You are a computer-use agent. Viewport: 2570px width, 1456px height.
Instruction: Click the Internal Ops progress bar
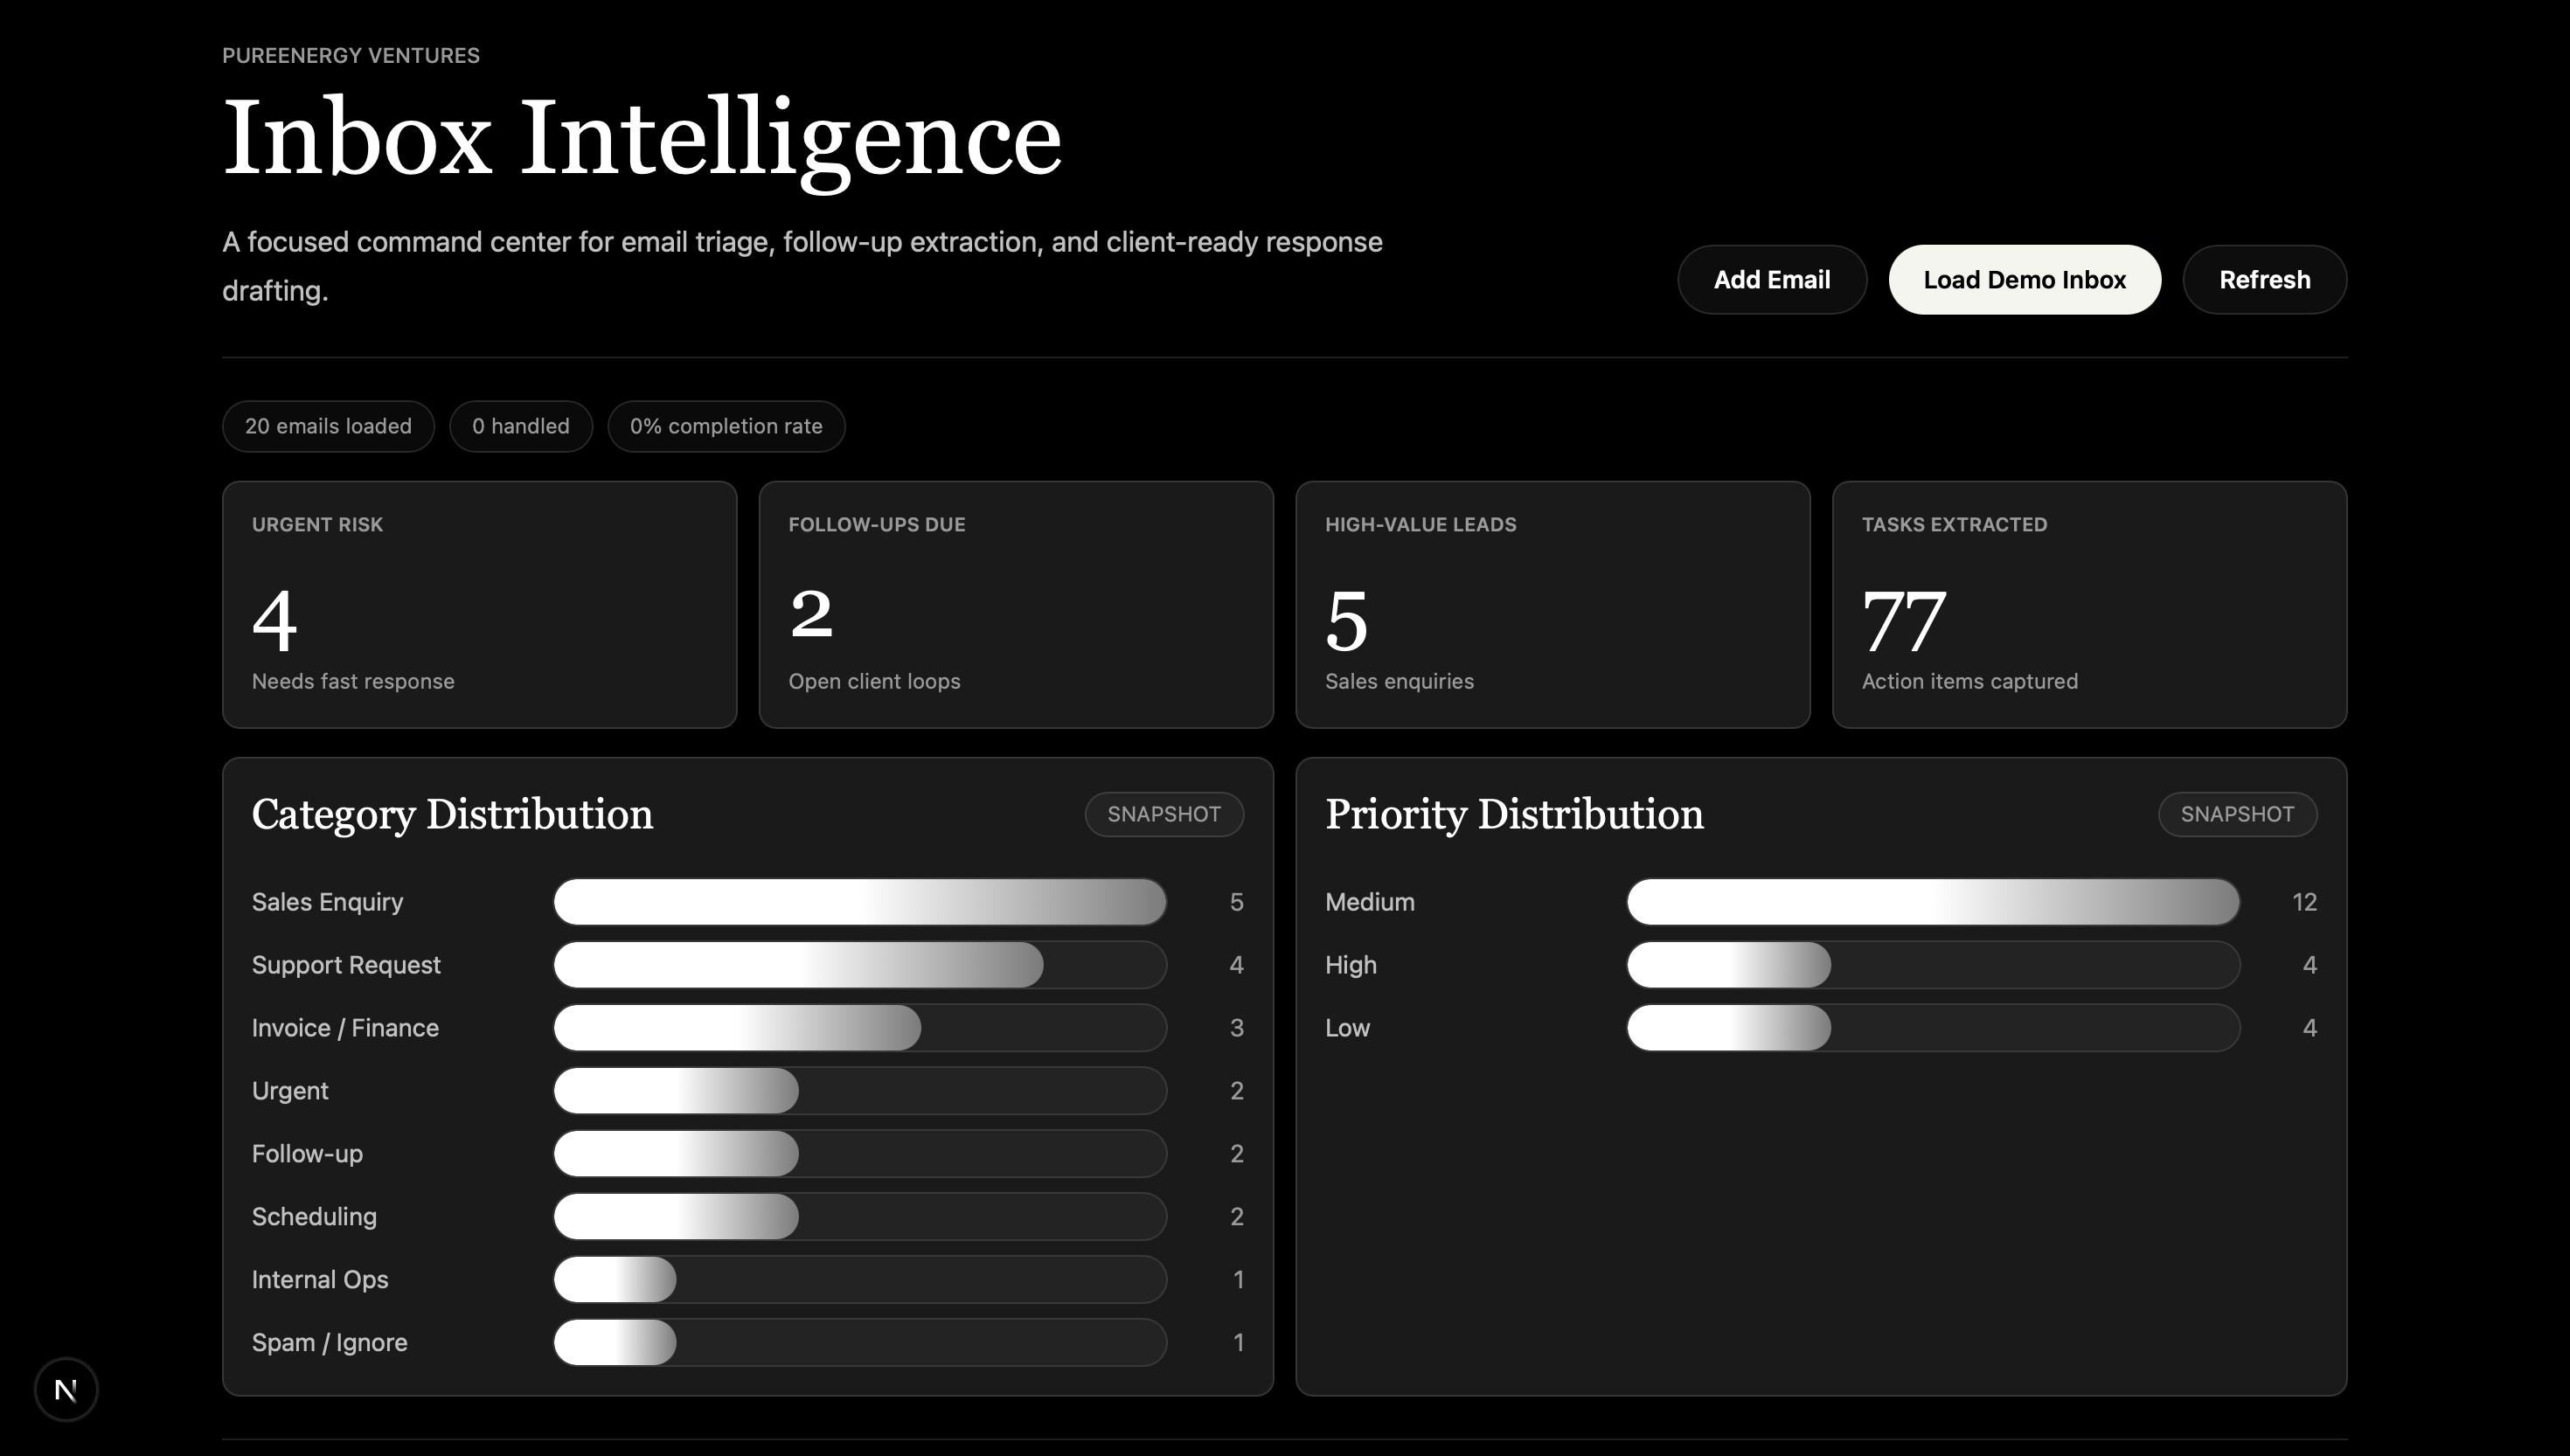coord(860,1280)
